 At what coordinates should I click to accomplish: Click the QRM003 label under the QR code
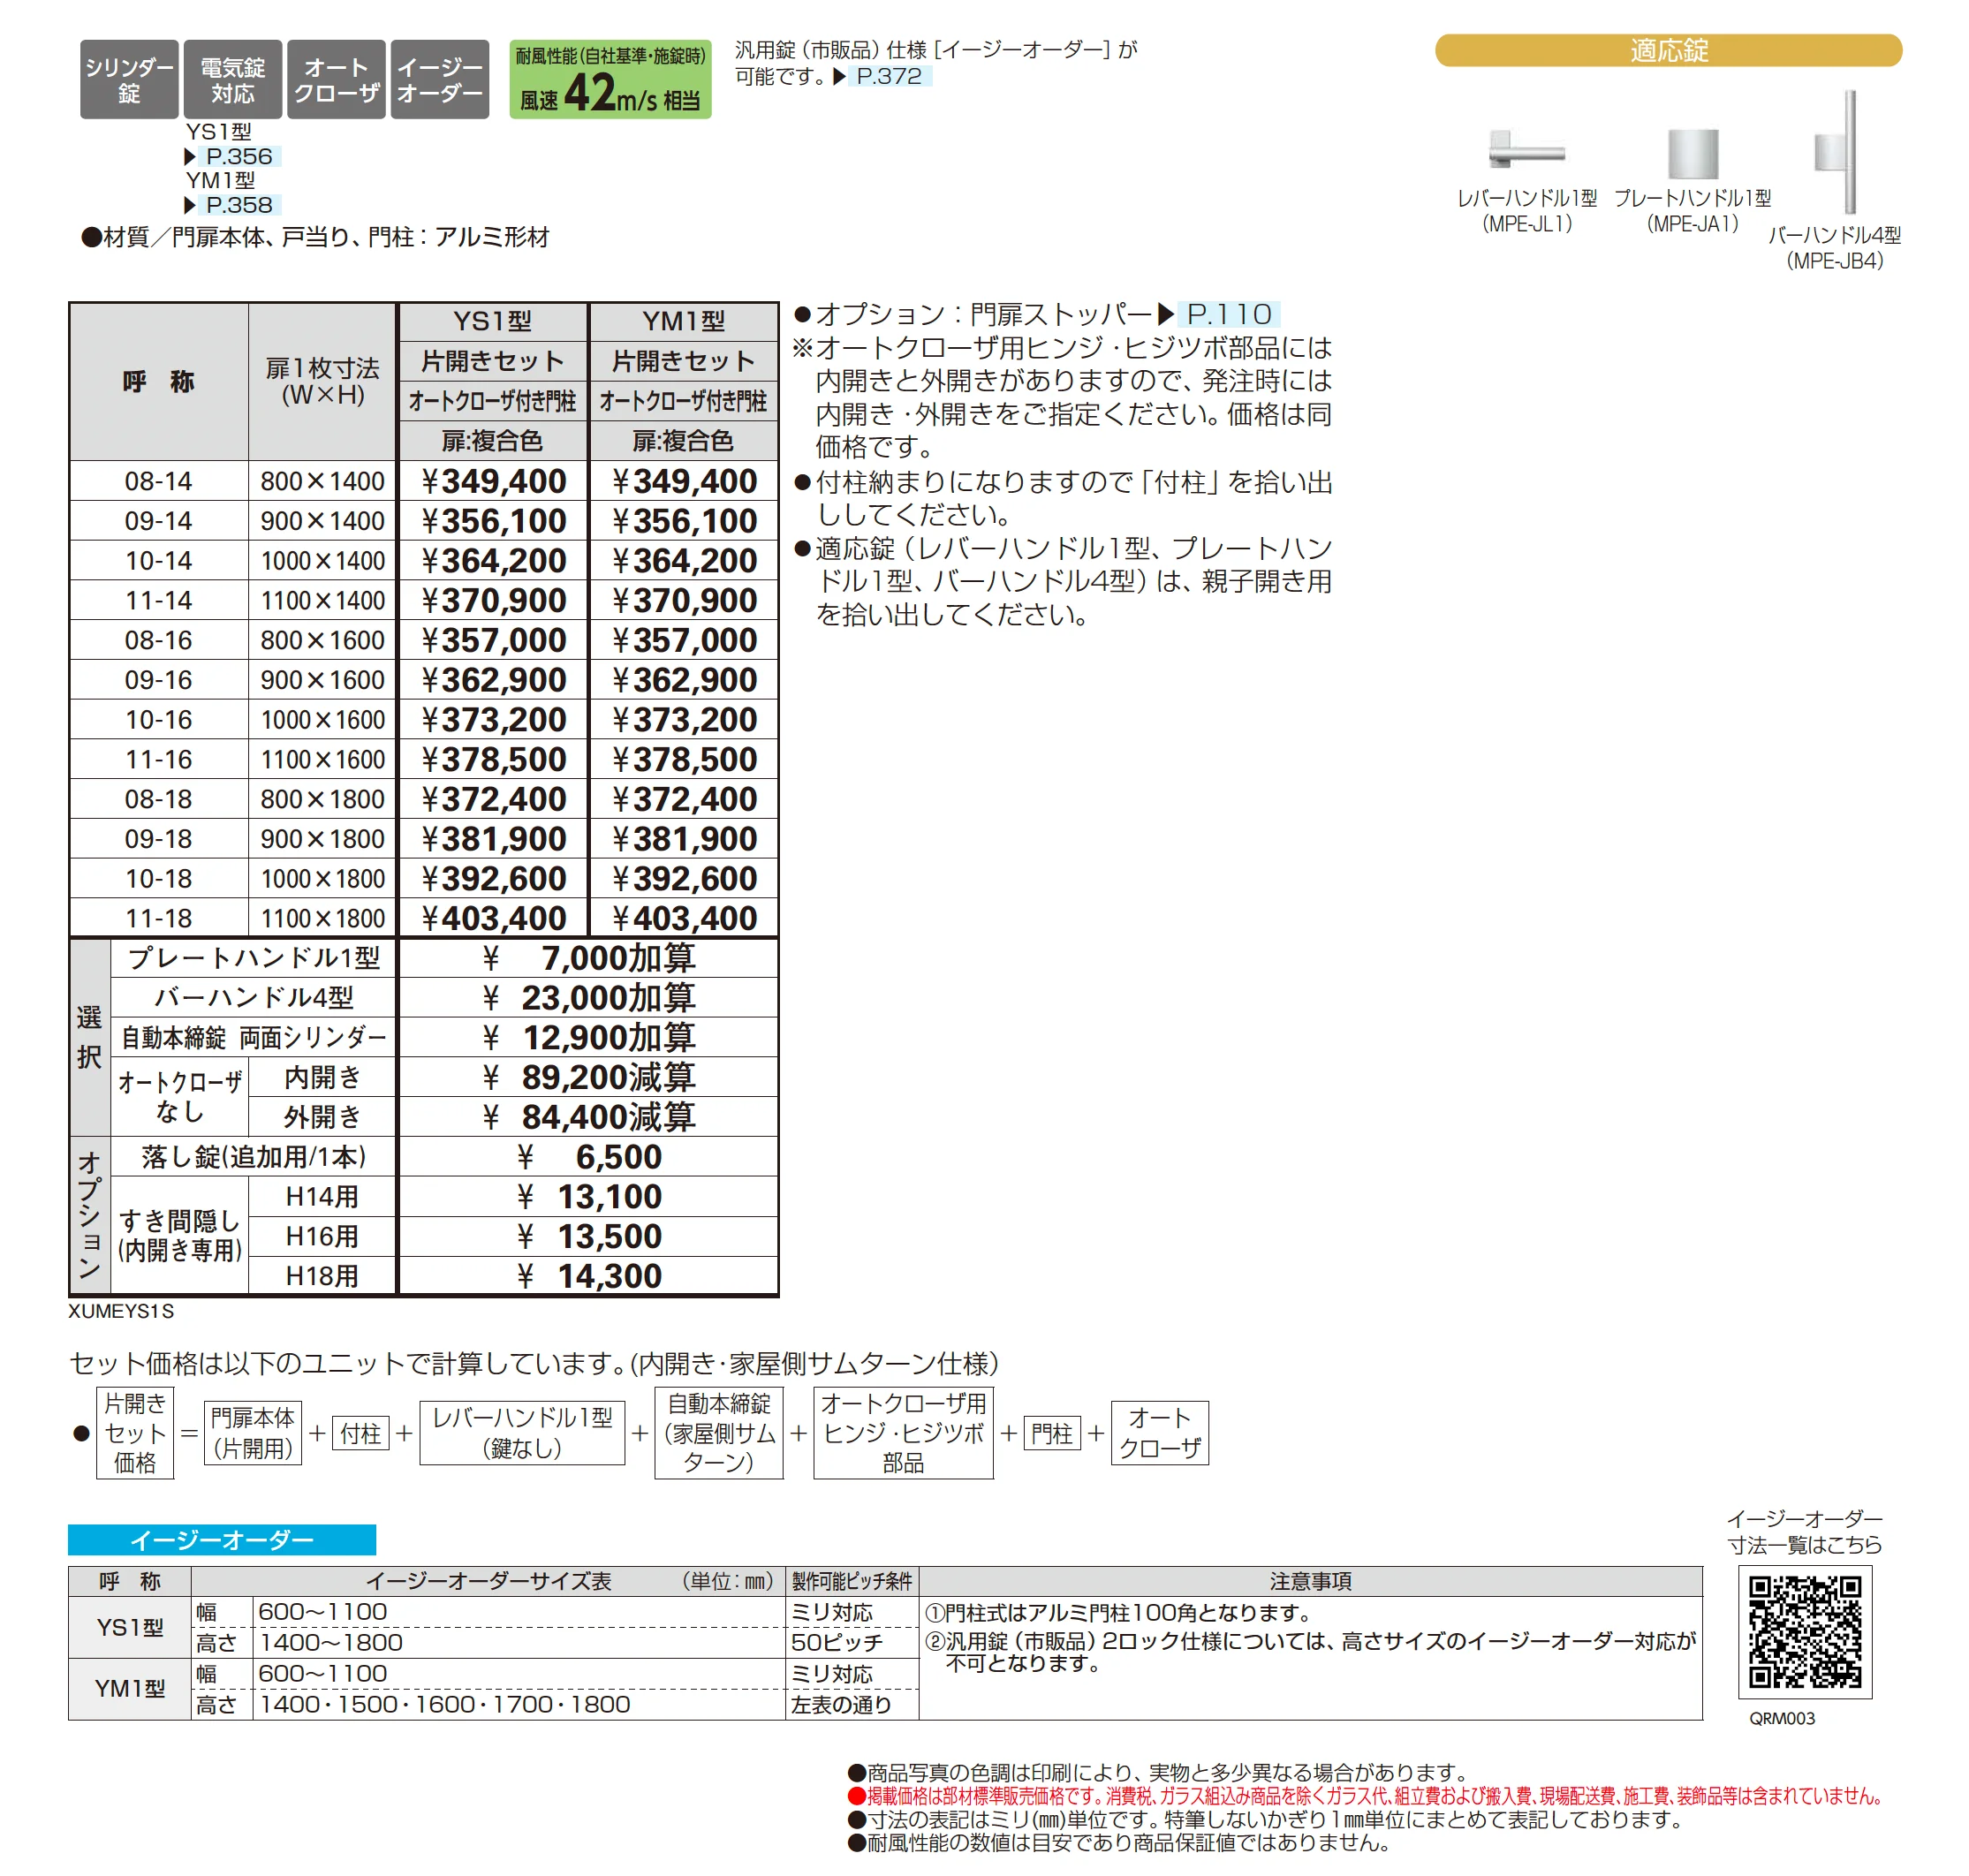(1782, 1718)
